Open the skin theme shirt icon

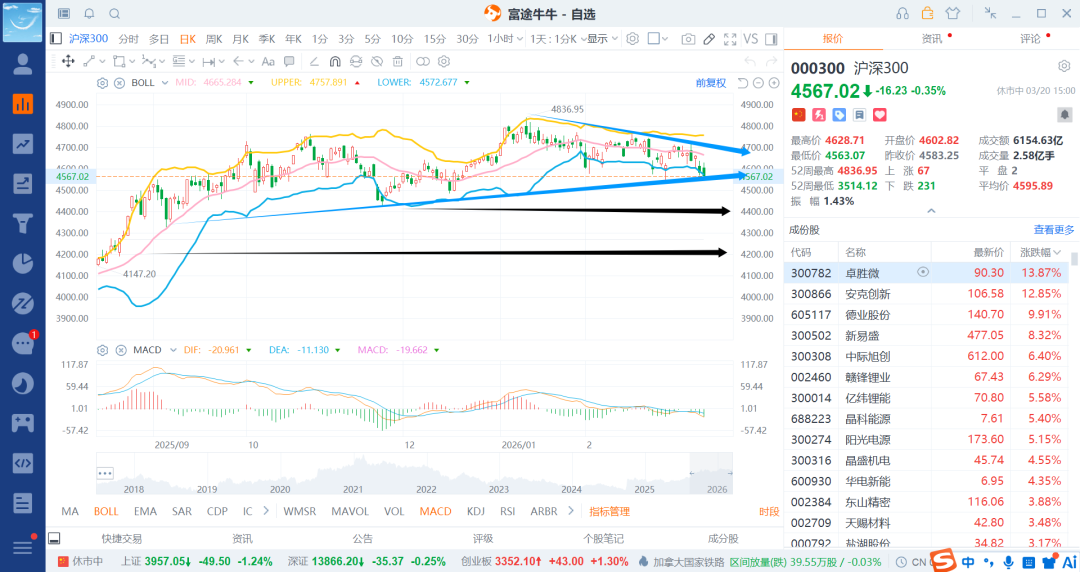pyautogui.click(x=953, y=13)
